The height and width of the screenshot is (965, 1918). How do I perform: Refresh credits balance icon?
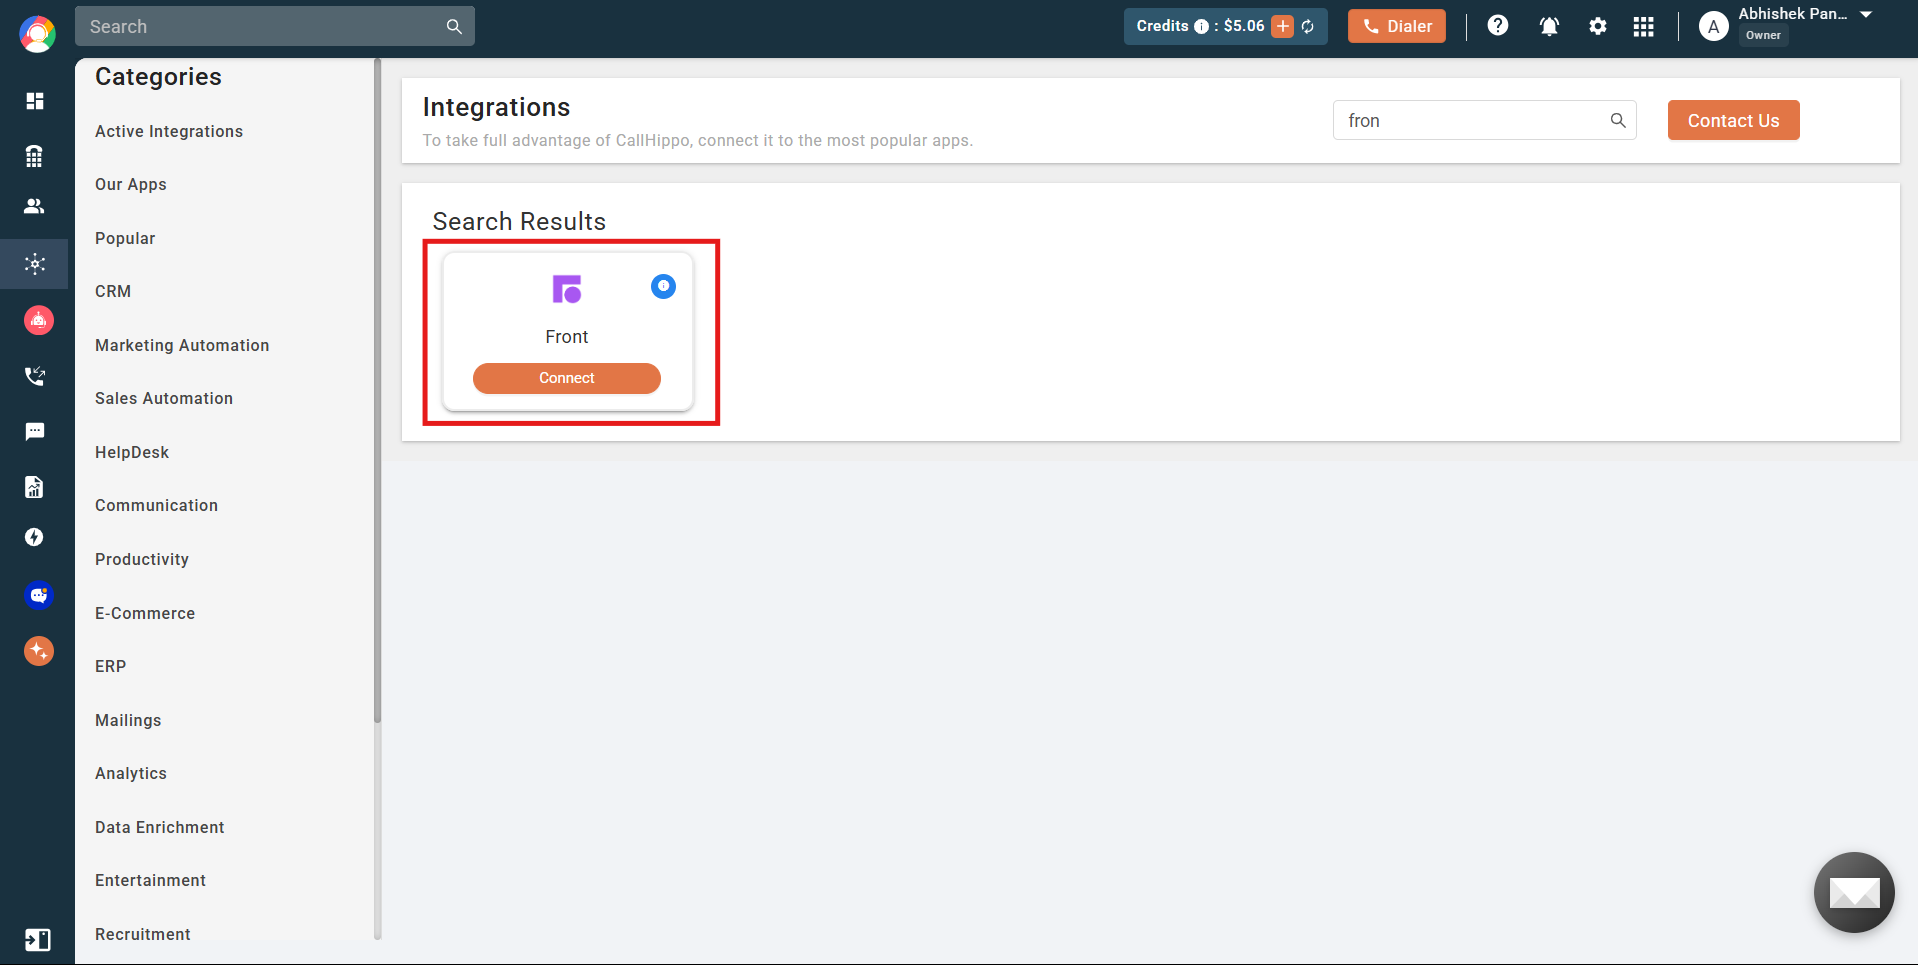[x=1308, y=26]
